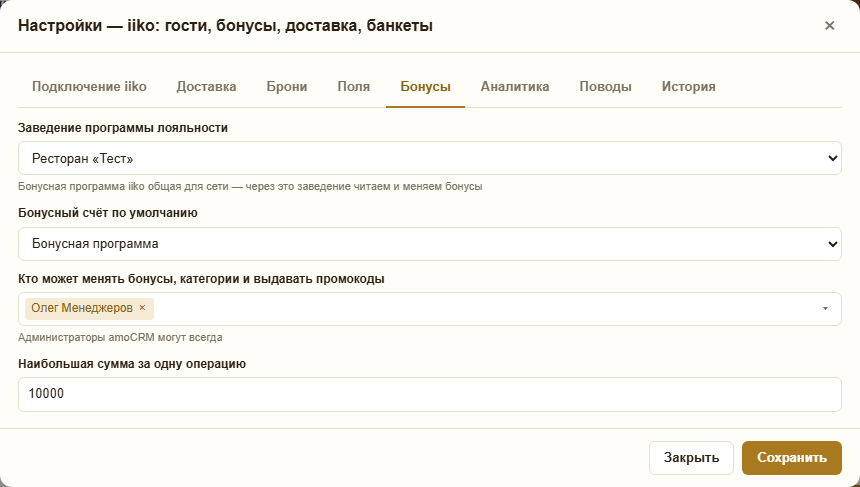This screenshot has height=487, width=860.
Task: Click the Олег Менеджеров tag label
Action: pyautogui.click(x=82, y=308)
